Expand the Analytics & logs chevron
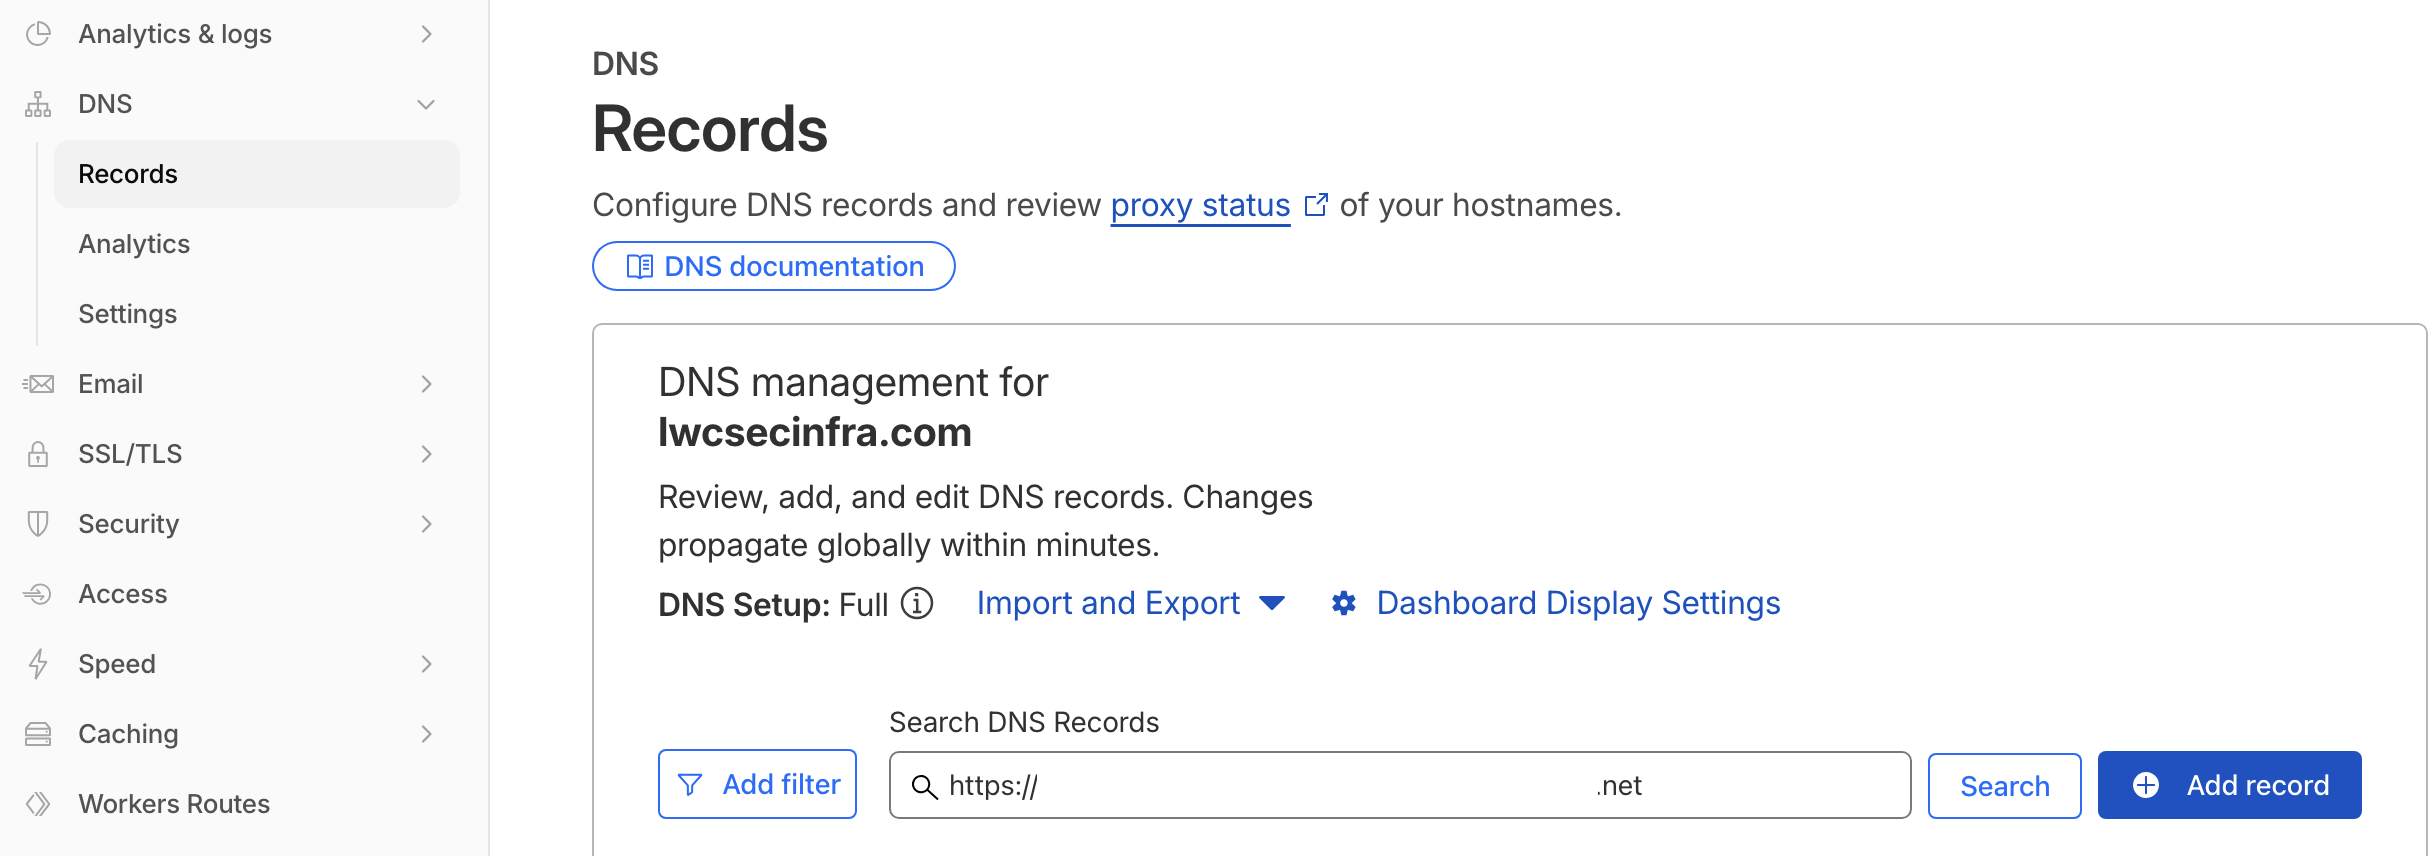The height and width of the screenshot is (856, 2434). tap(427, 34)
